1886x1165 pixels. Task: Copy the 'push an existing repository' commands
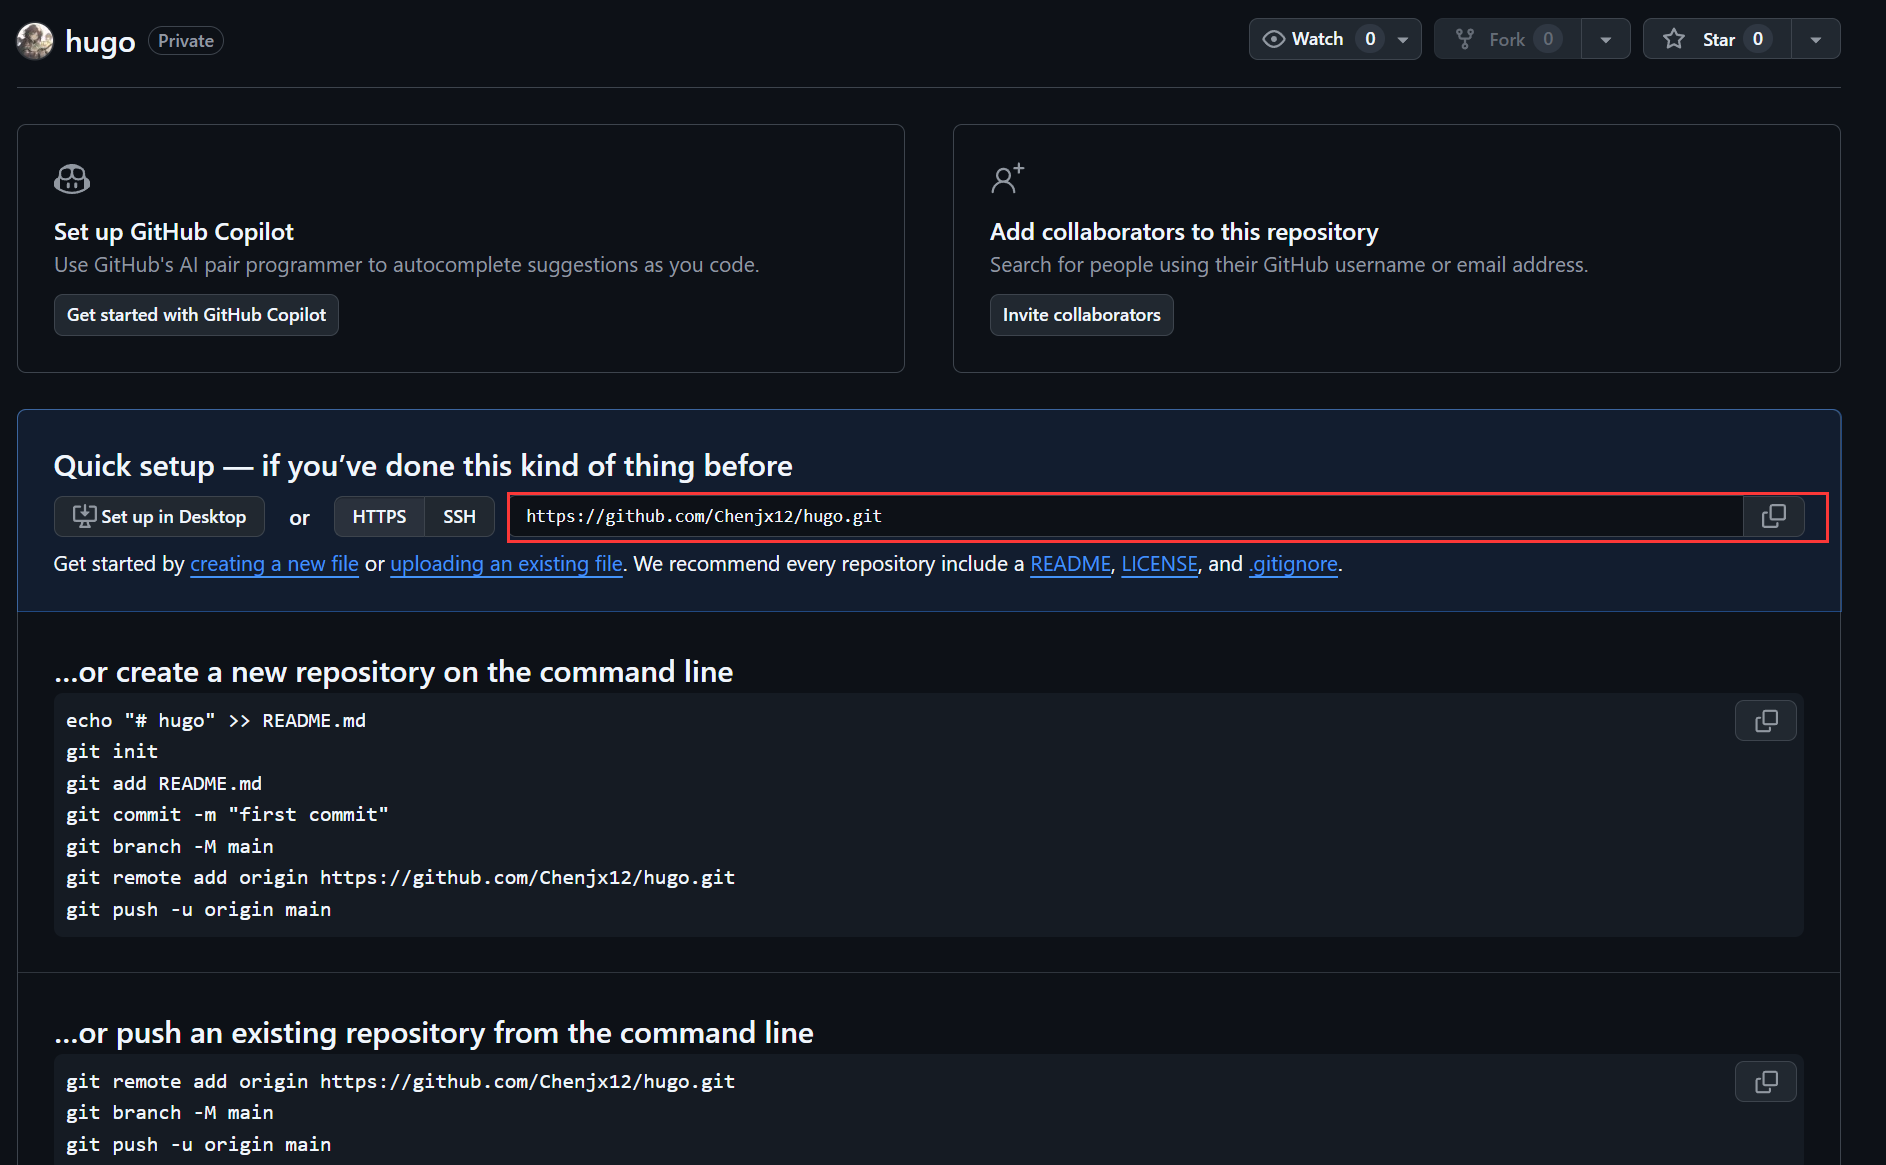coord(1765,1082)
